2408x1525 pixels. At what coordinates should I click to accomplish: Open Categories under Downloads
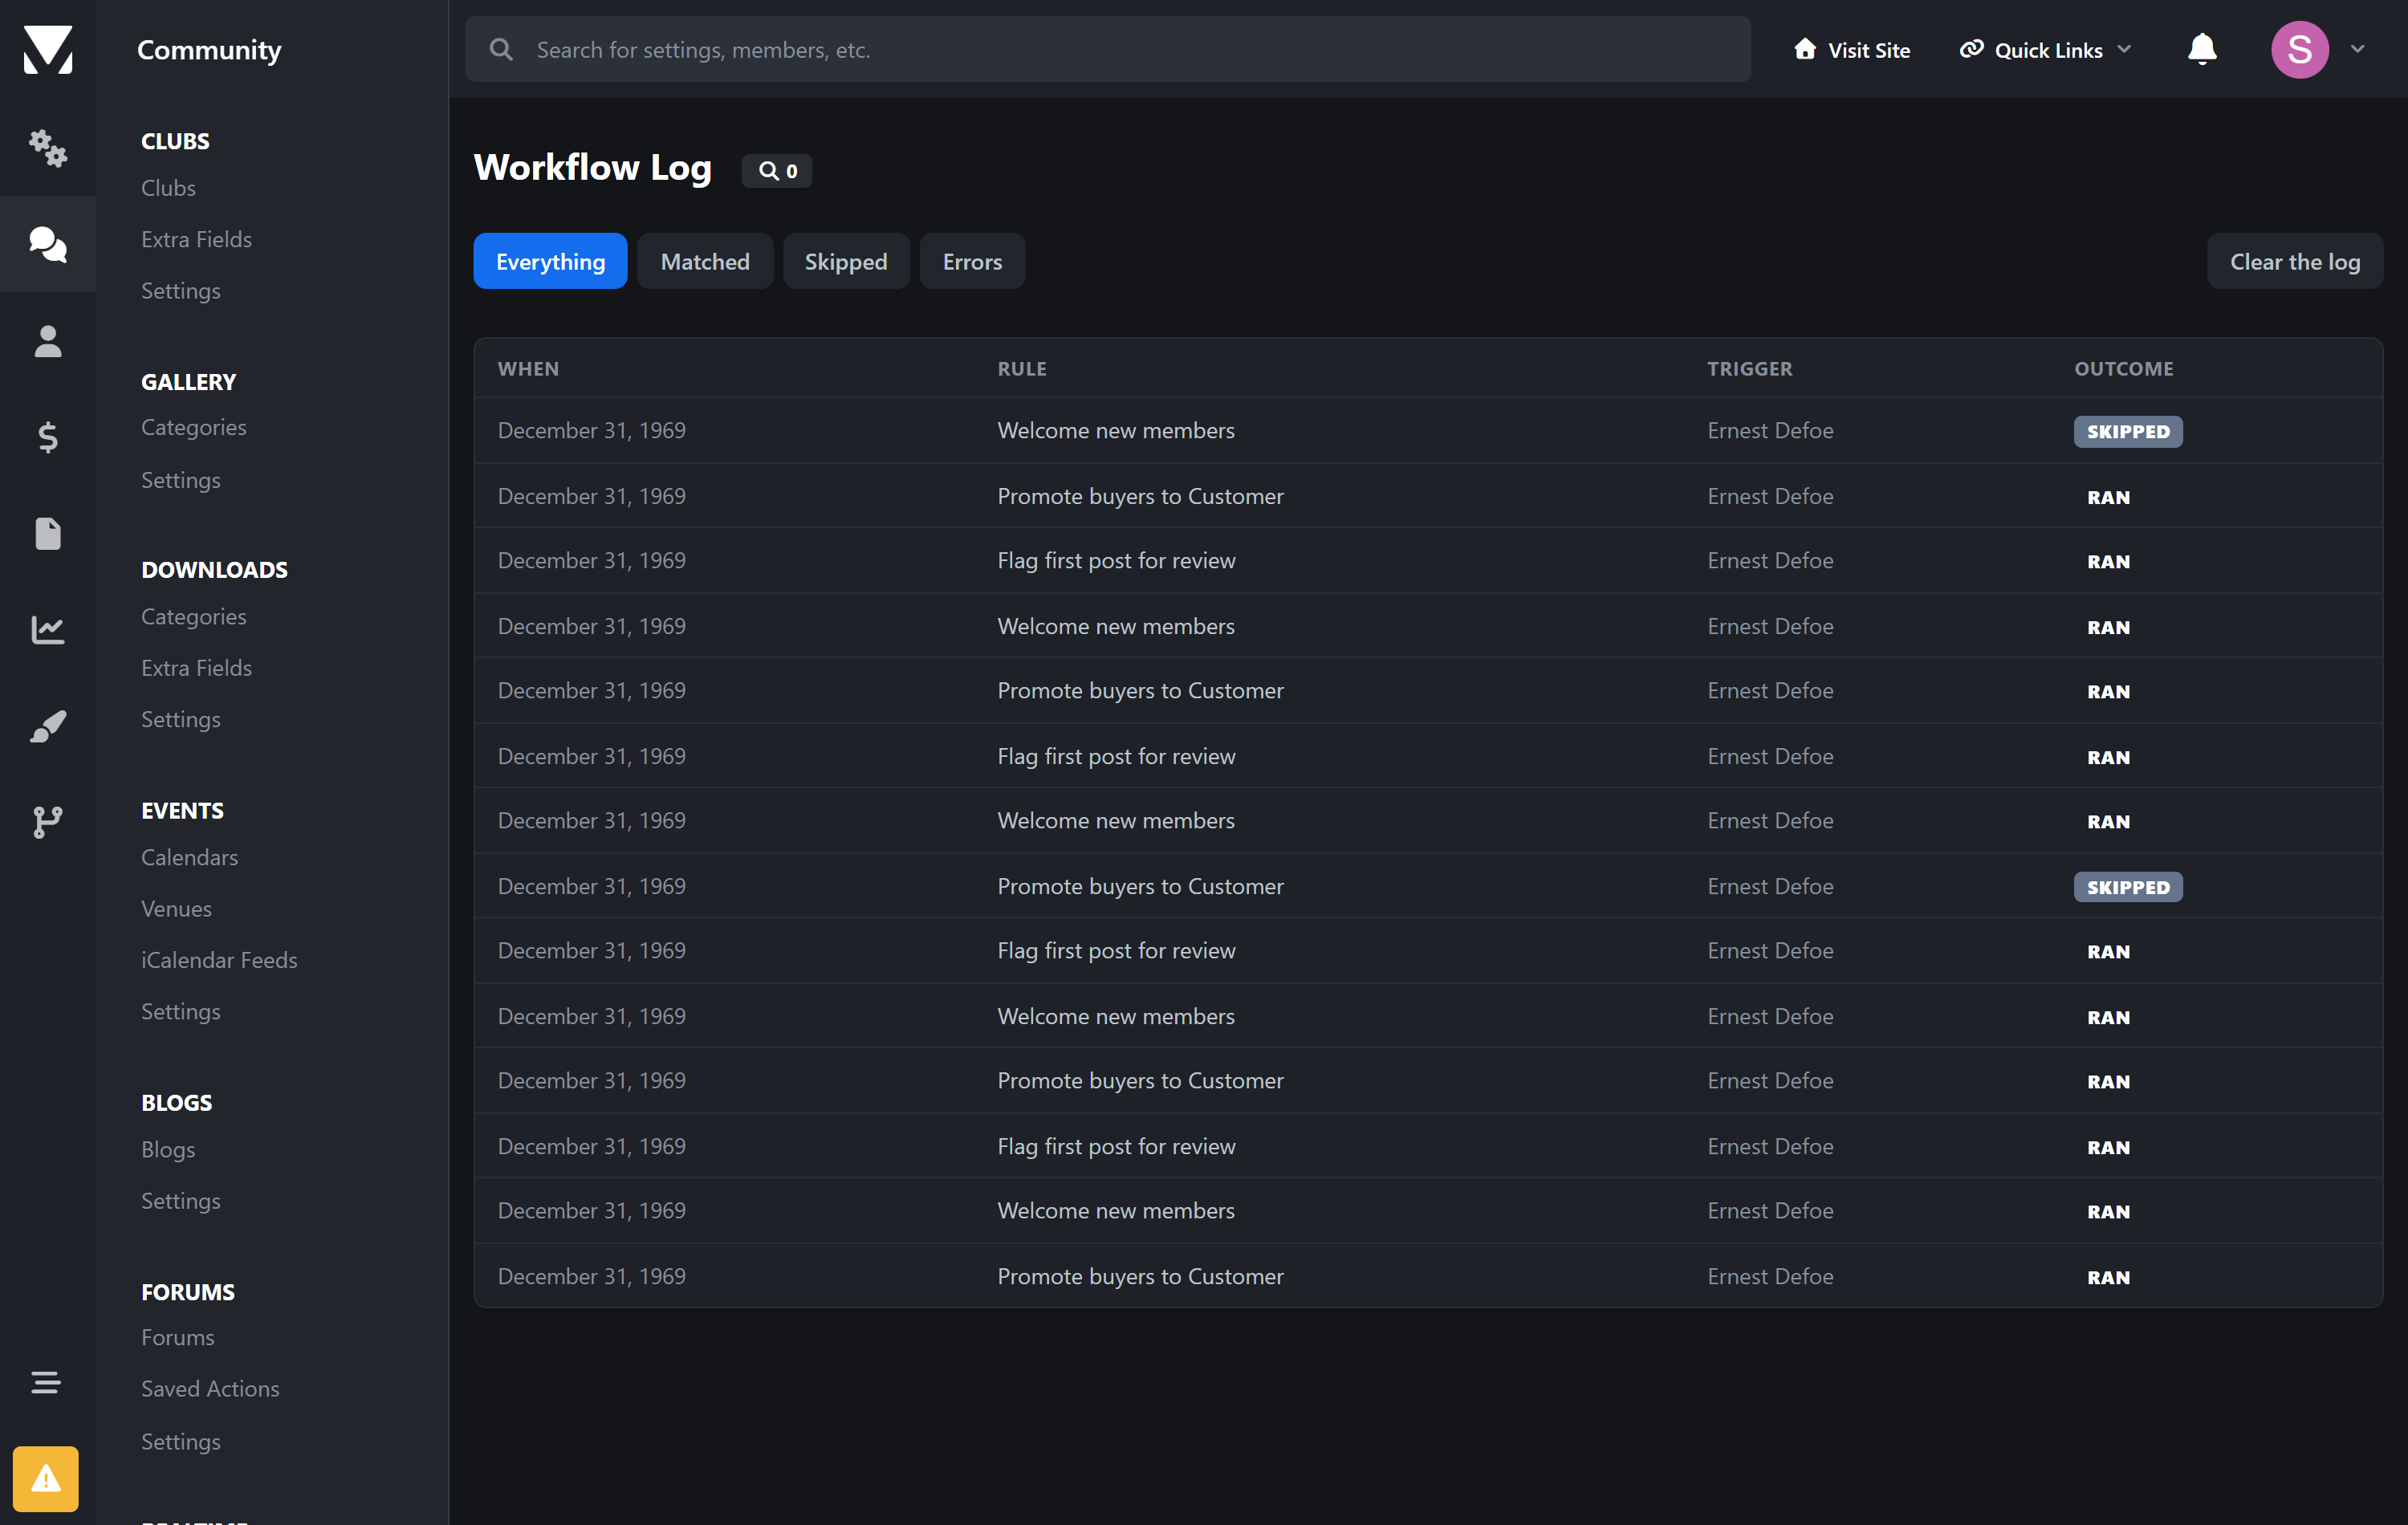pyautogui.click(x=193, y=617)
